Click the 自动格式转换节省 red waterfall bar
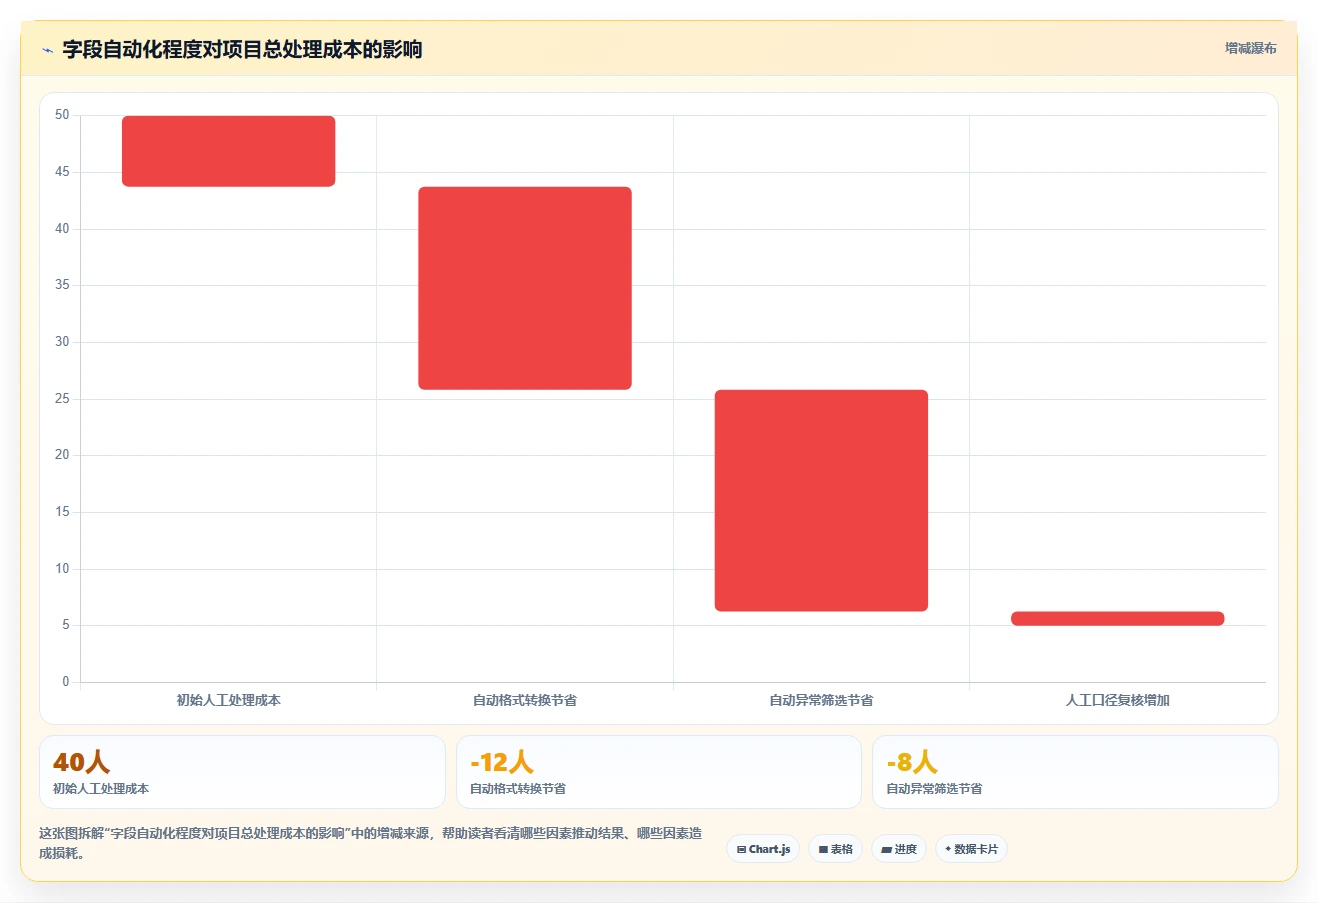 [525, 288]
